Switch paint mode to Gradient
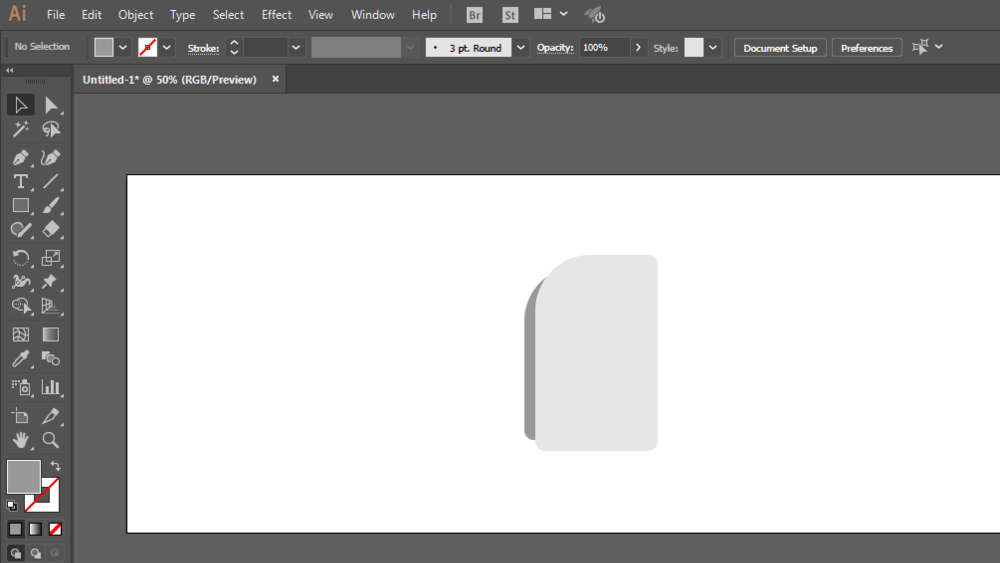This screenshot has height=563, width=1000. [35, 529]
